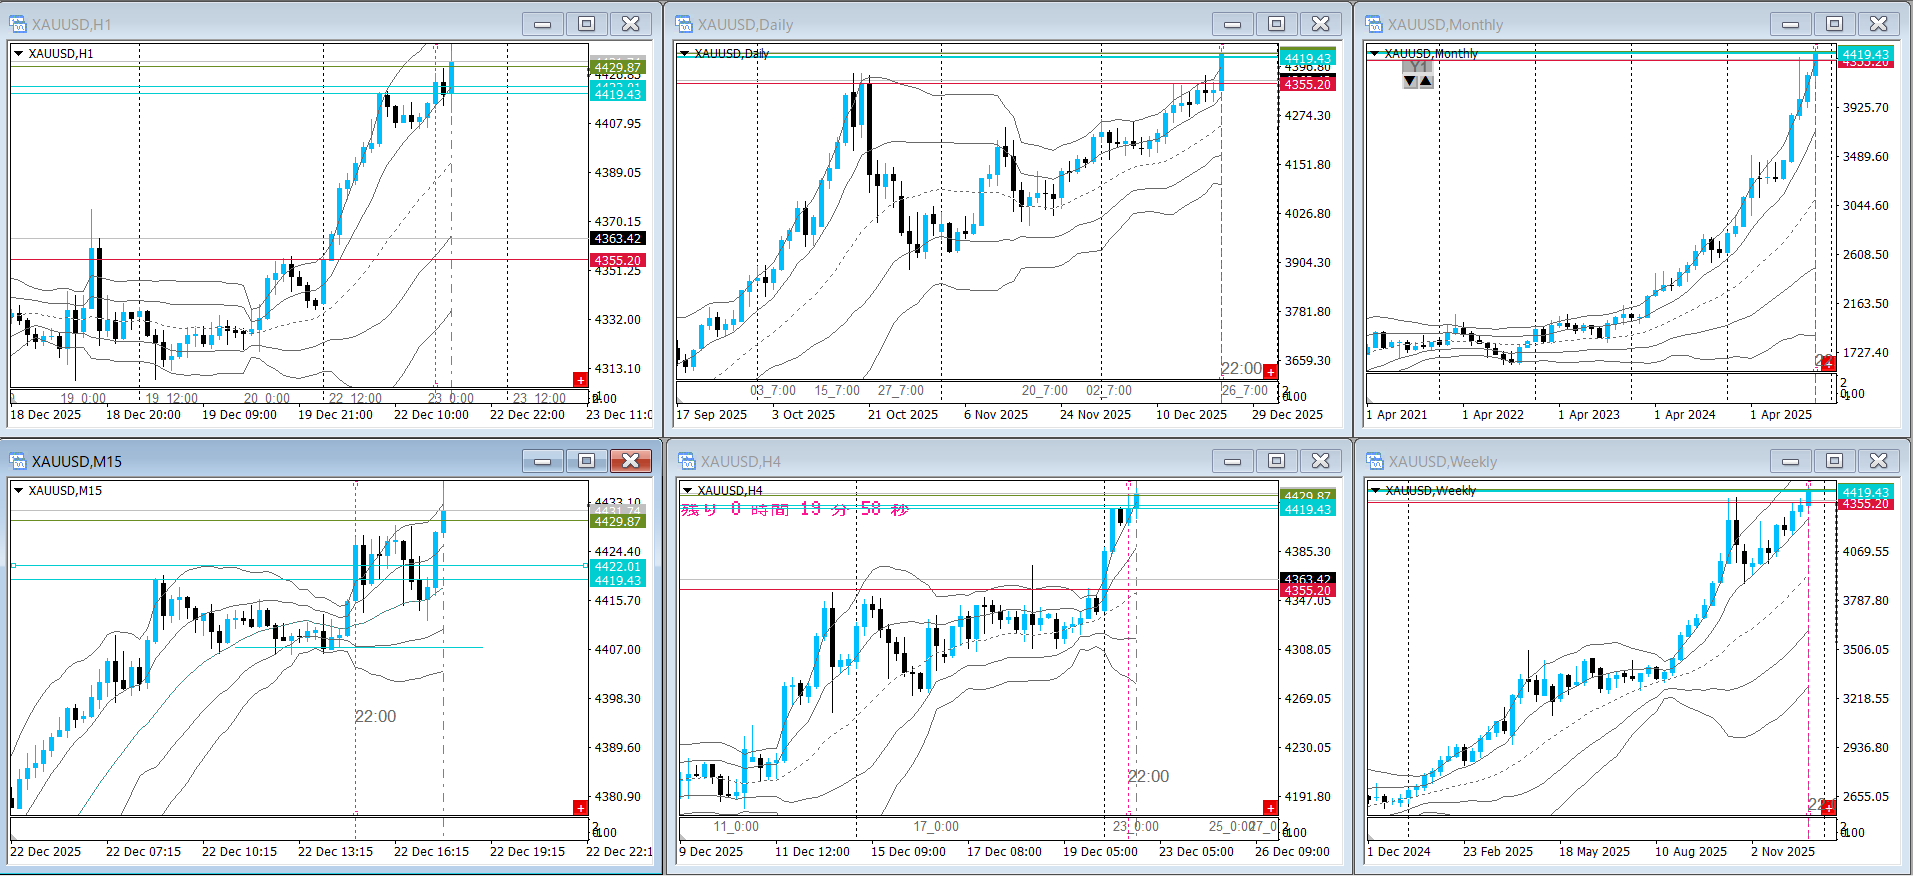Click the red plus icon in H1 chart

580,379
